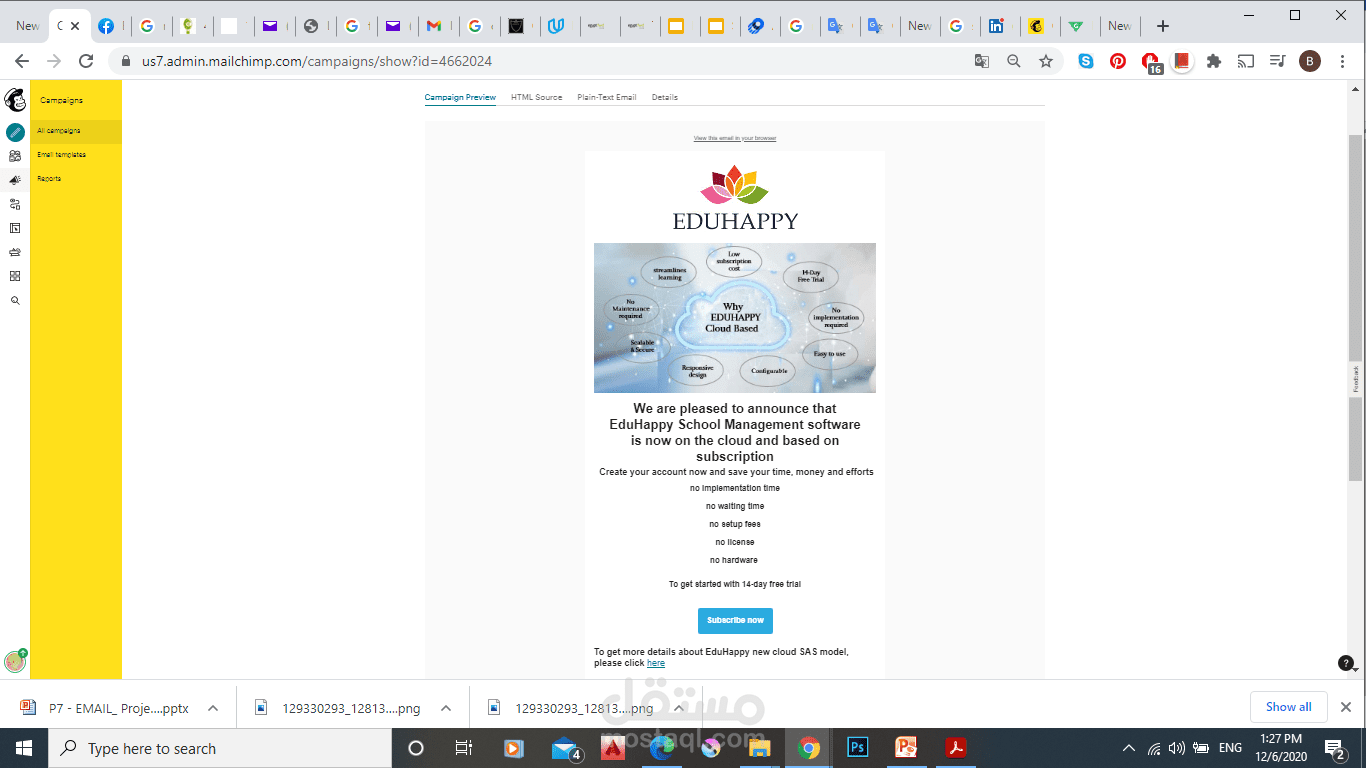This screenshot has width=1366, height=768.
Task: Switch to the Details tab
Action: click(665, 97)
